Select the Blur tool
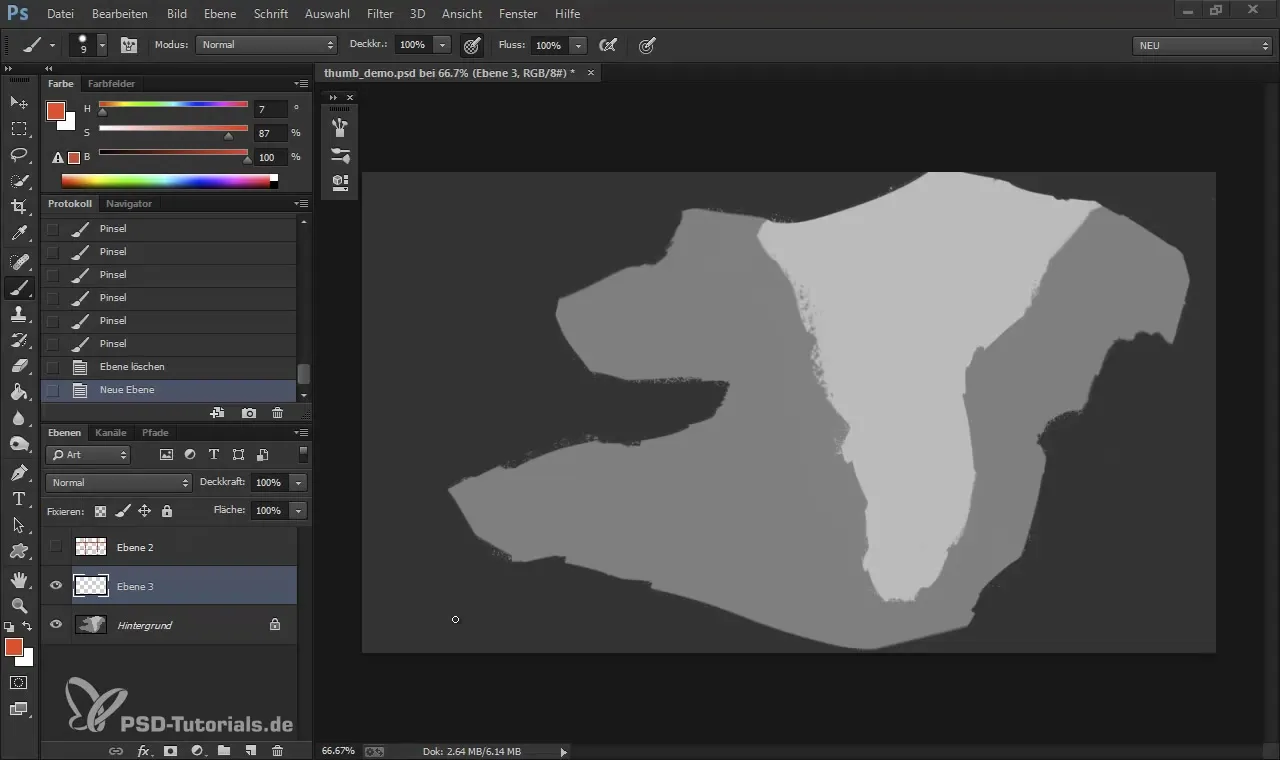1280x760 pixels. tap(19, 418)
